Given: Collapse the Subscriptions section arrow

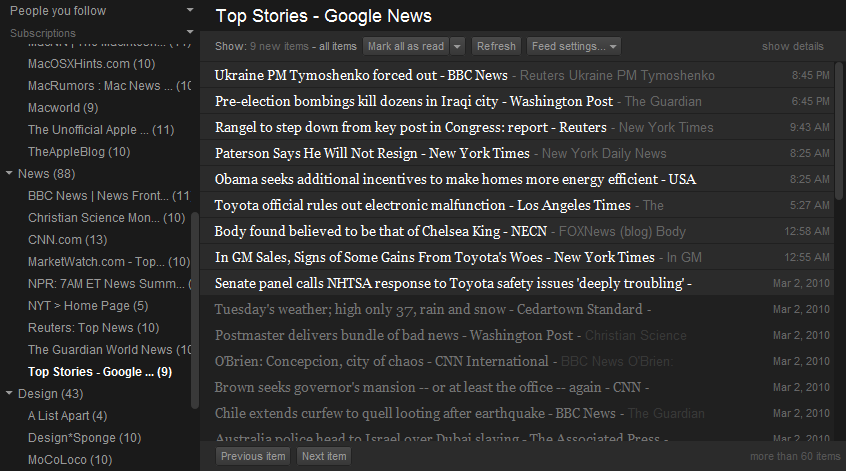Looking at the screenshot, I should (189, 32).
